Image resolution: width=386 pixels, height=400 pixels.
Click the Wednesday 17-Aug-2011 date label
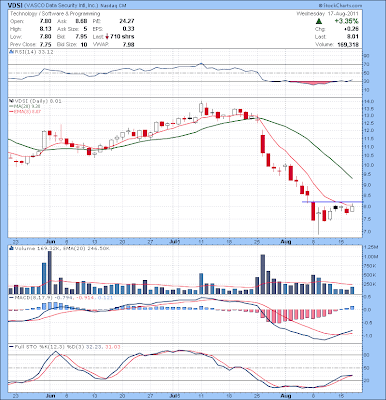(x=327, y=14)
